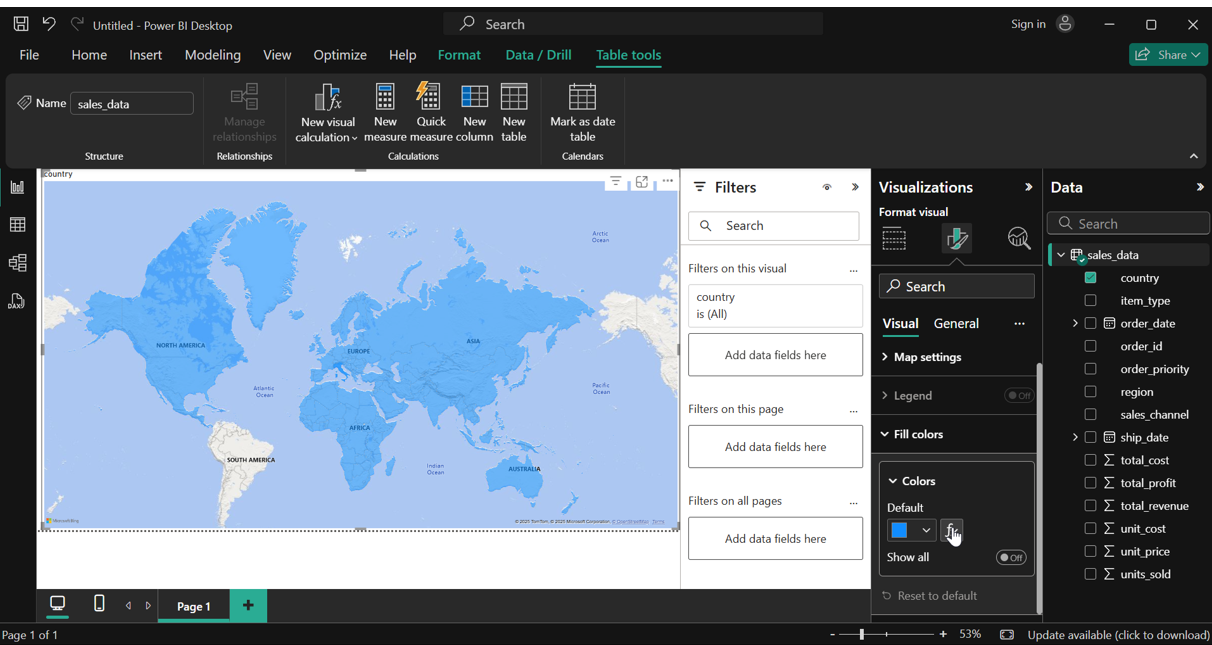Click Reset to default in Fill colors
The height and width of the screenshot is (645, 1212).
point(938,595)
